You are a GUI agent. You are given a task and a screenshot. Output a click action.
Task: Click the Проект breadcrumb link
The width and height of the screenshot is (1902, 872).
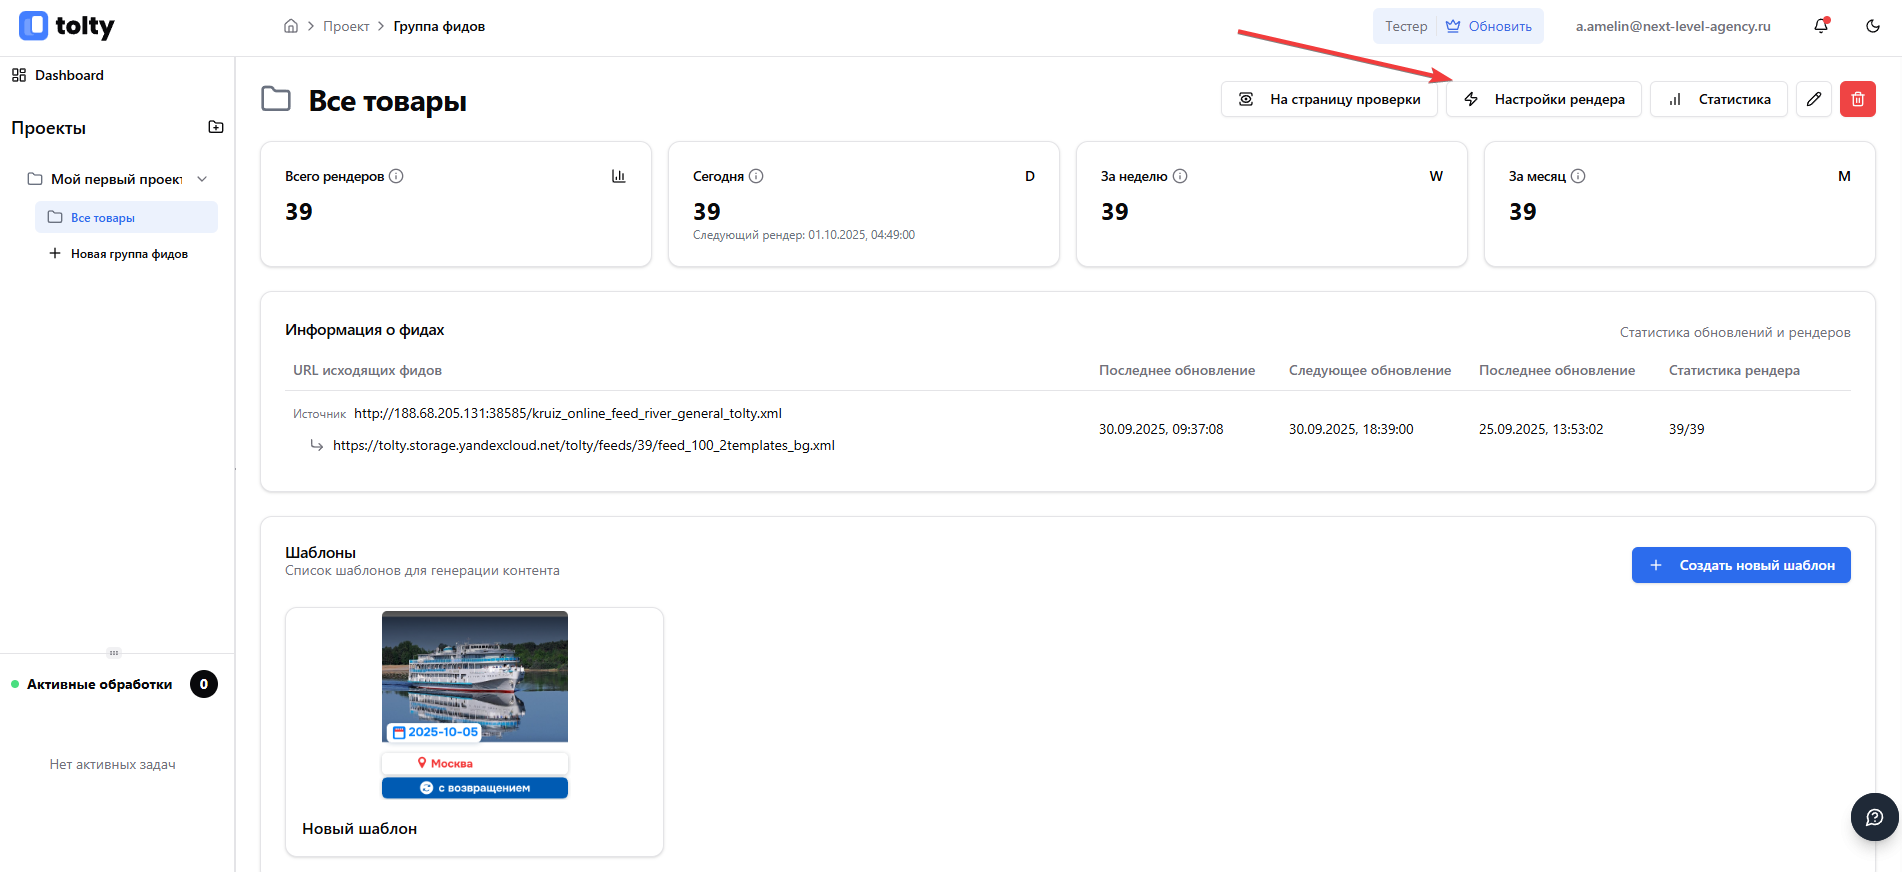346,26
